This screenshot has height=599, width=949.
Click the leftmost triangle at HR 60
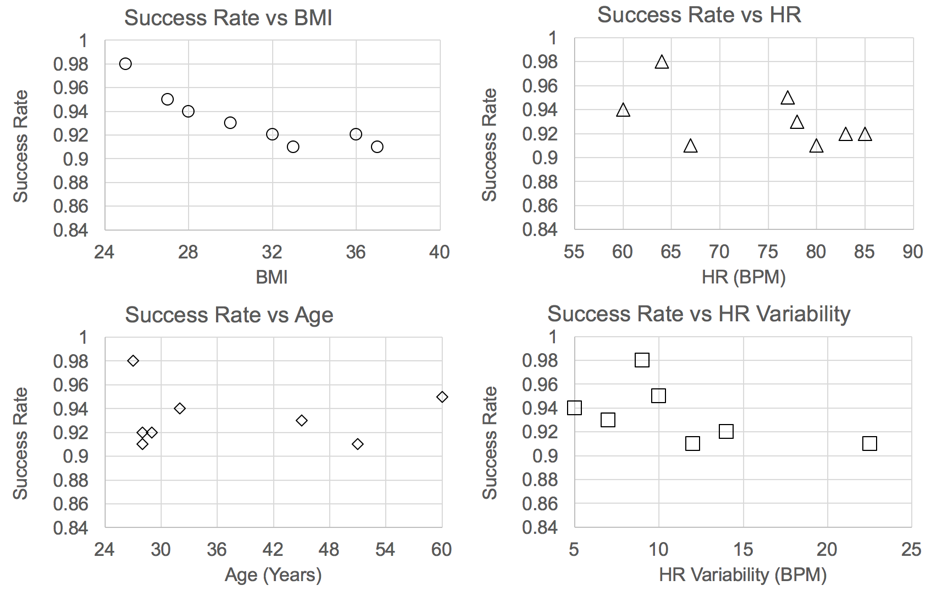pyautogui.click(x=623, y=110)
